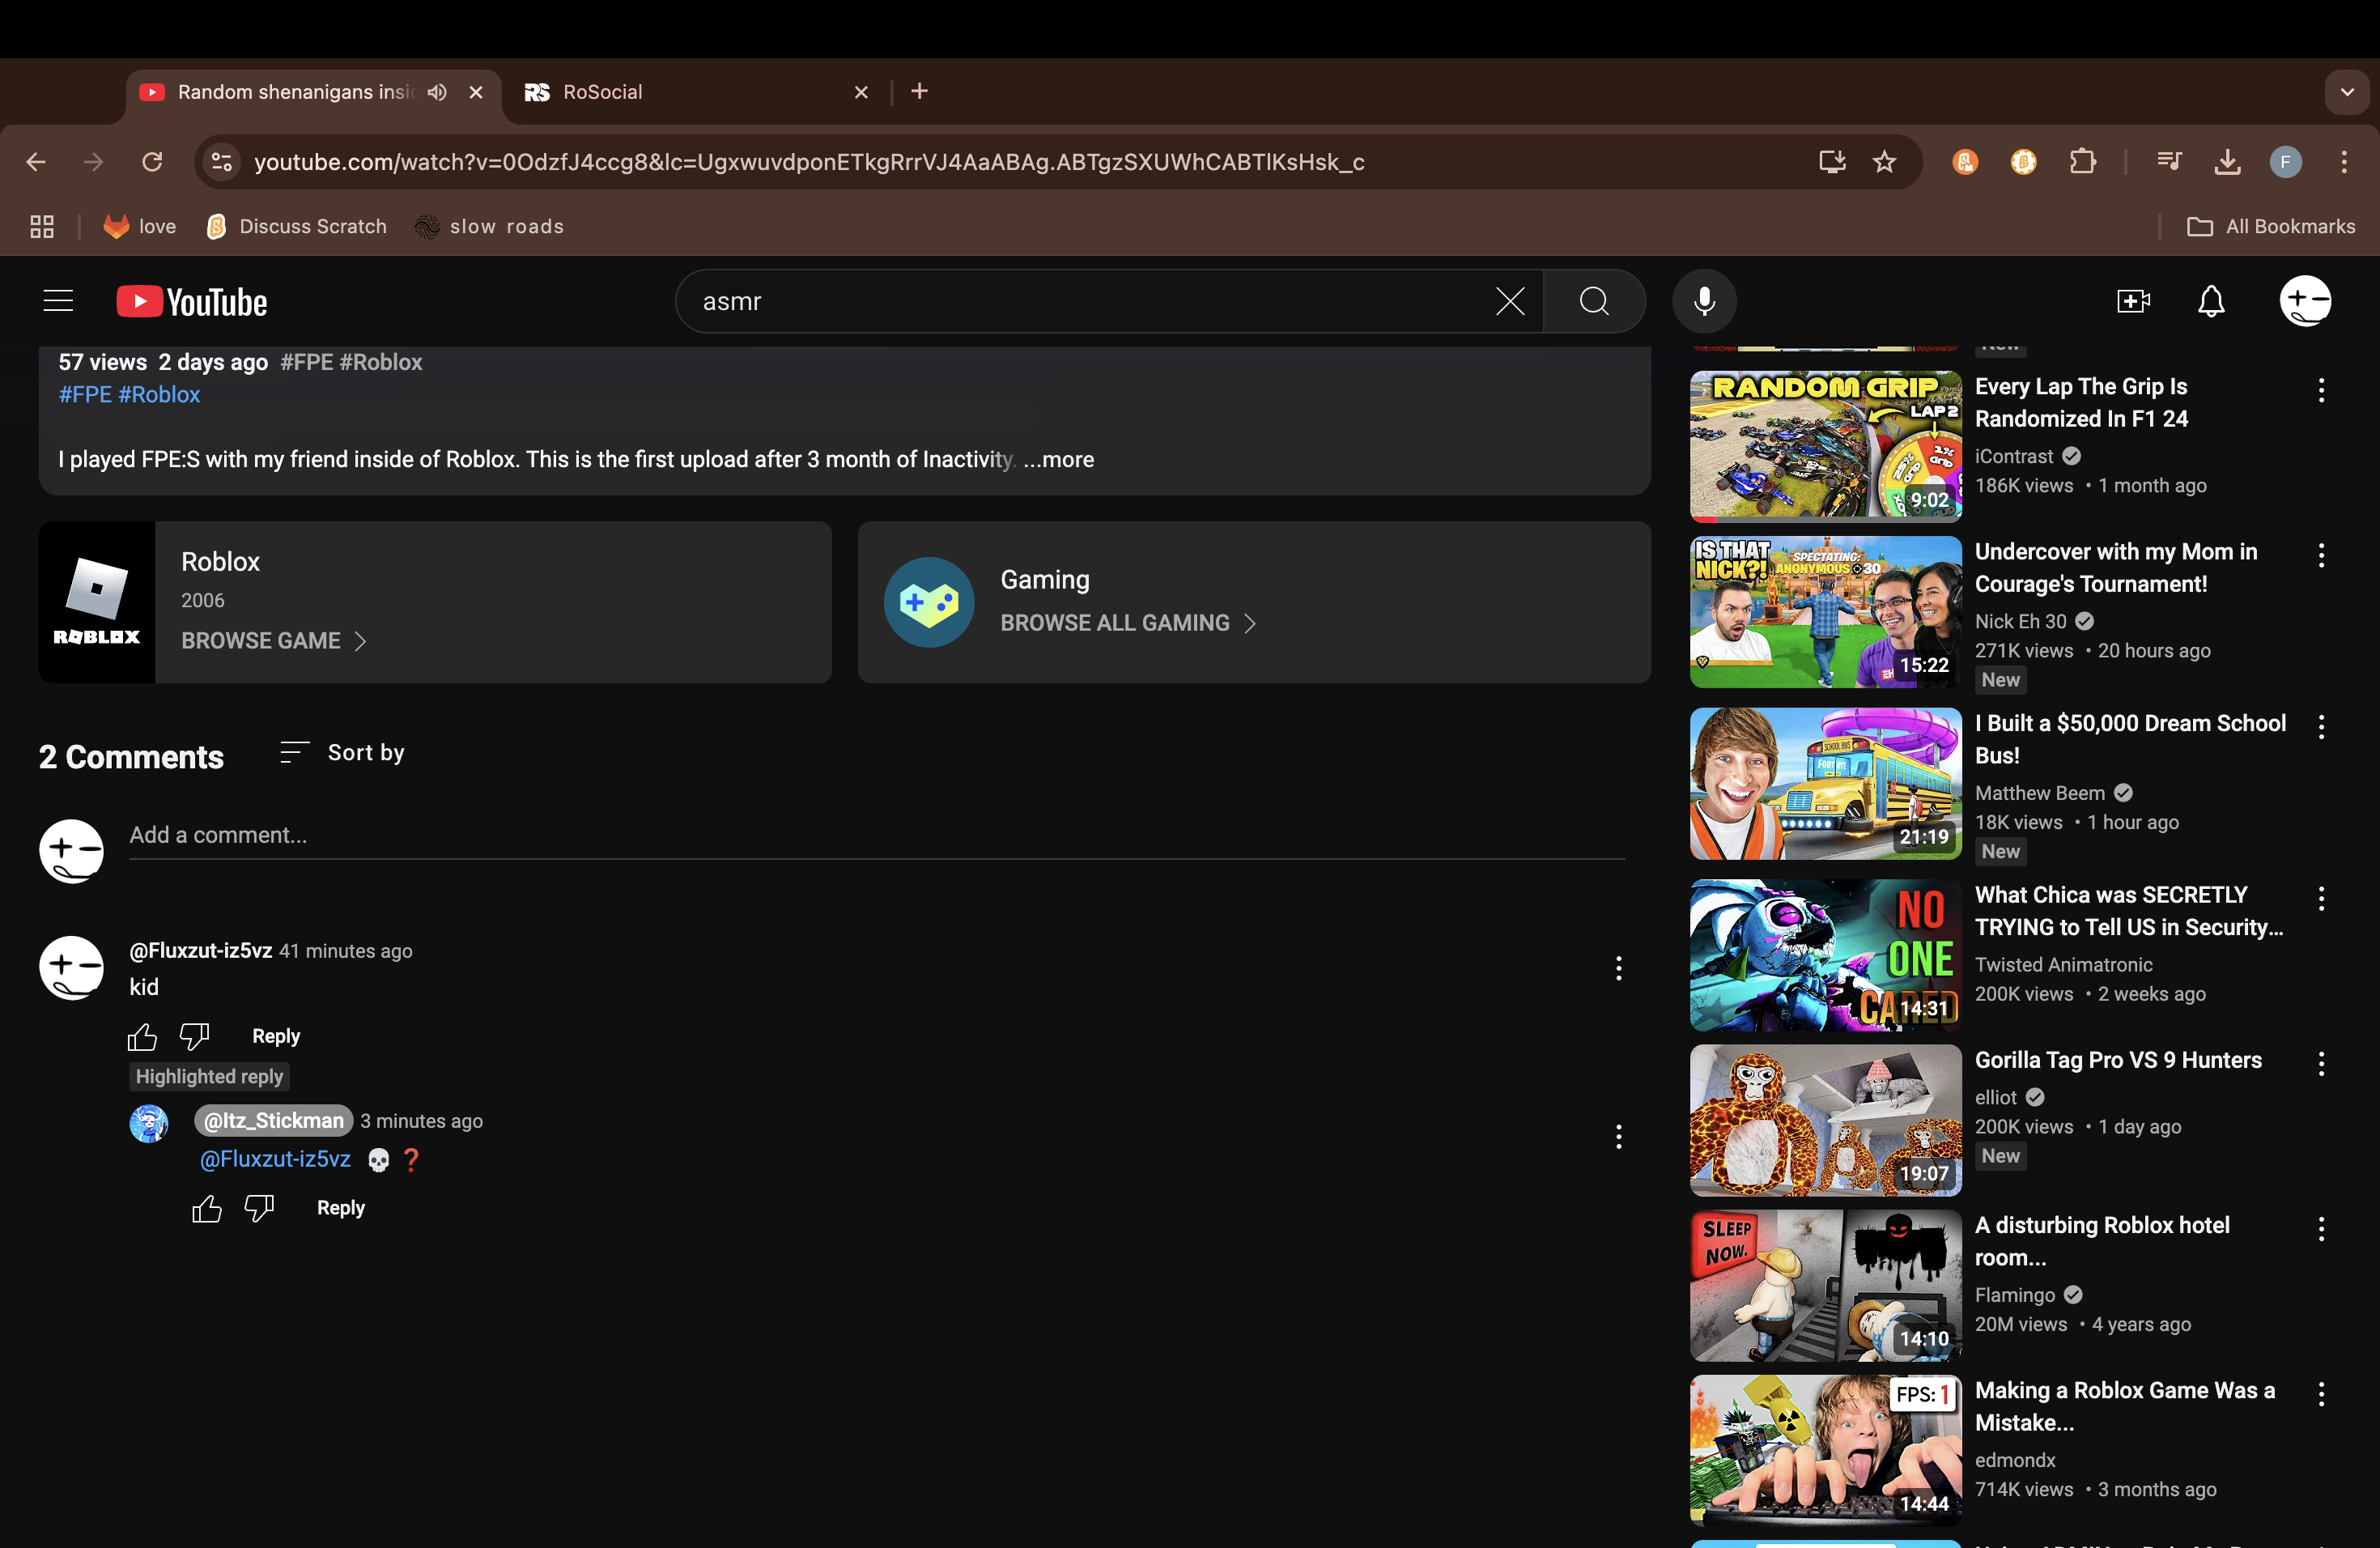
Task: Open the @Itz_Stickman channel badge
Action: [274, 1121]
